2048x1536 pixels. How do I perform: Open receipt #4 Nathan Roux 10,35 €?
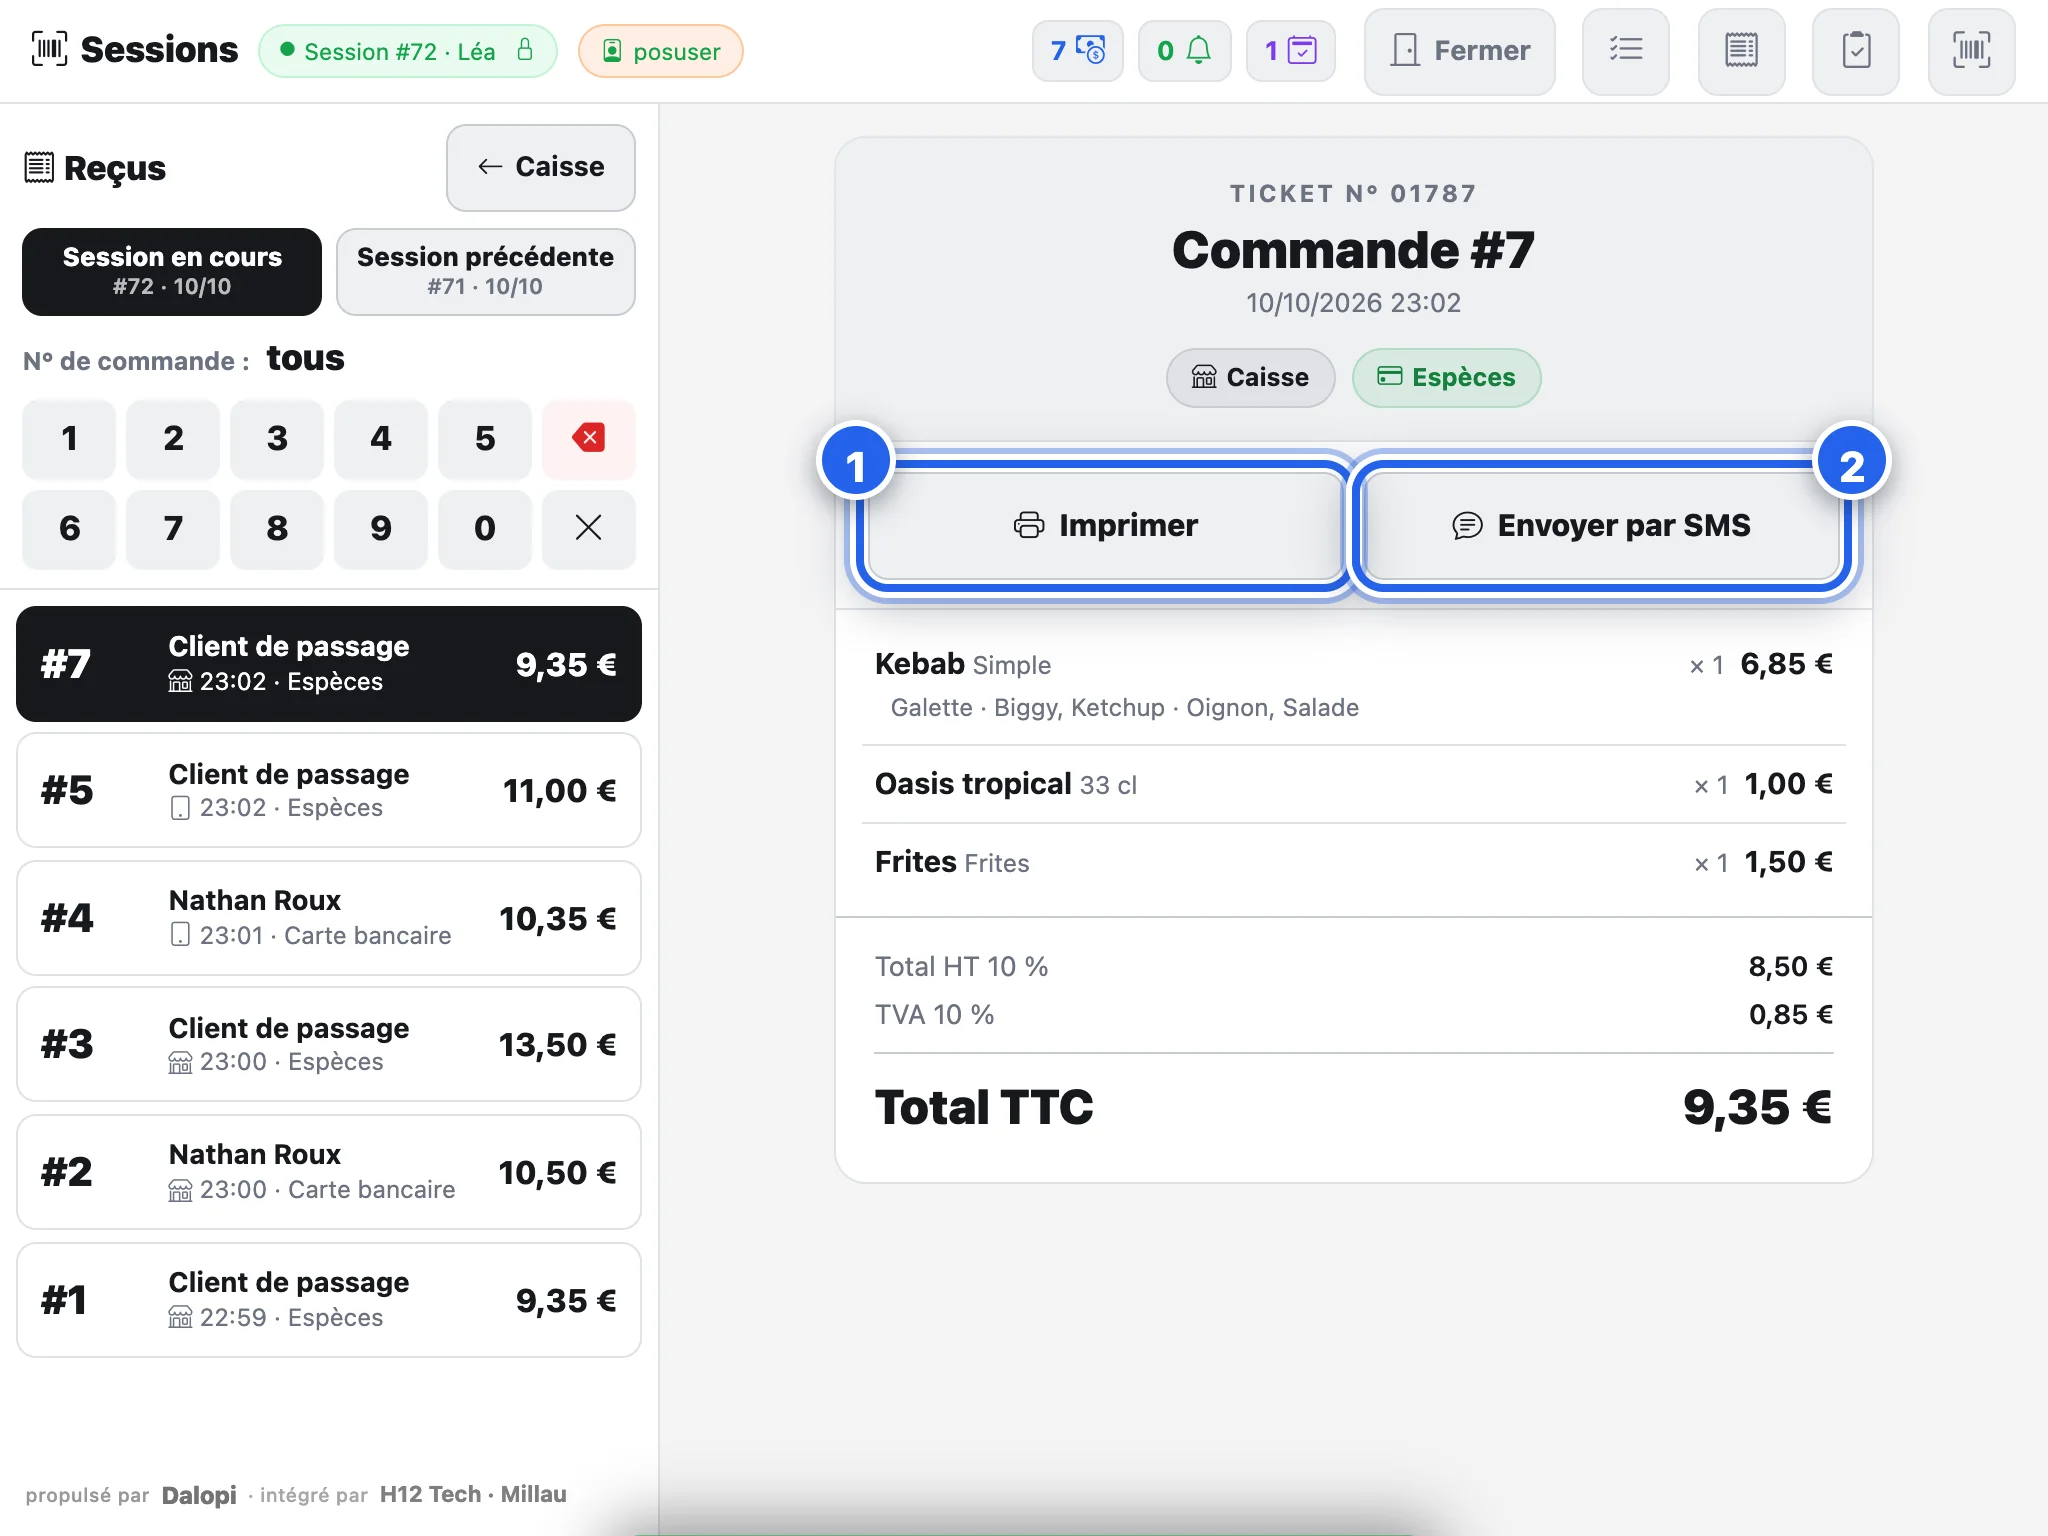[x=329, y=918]
